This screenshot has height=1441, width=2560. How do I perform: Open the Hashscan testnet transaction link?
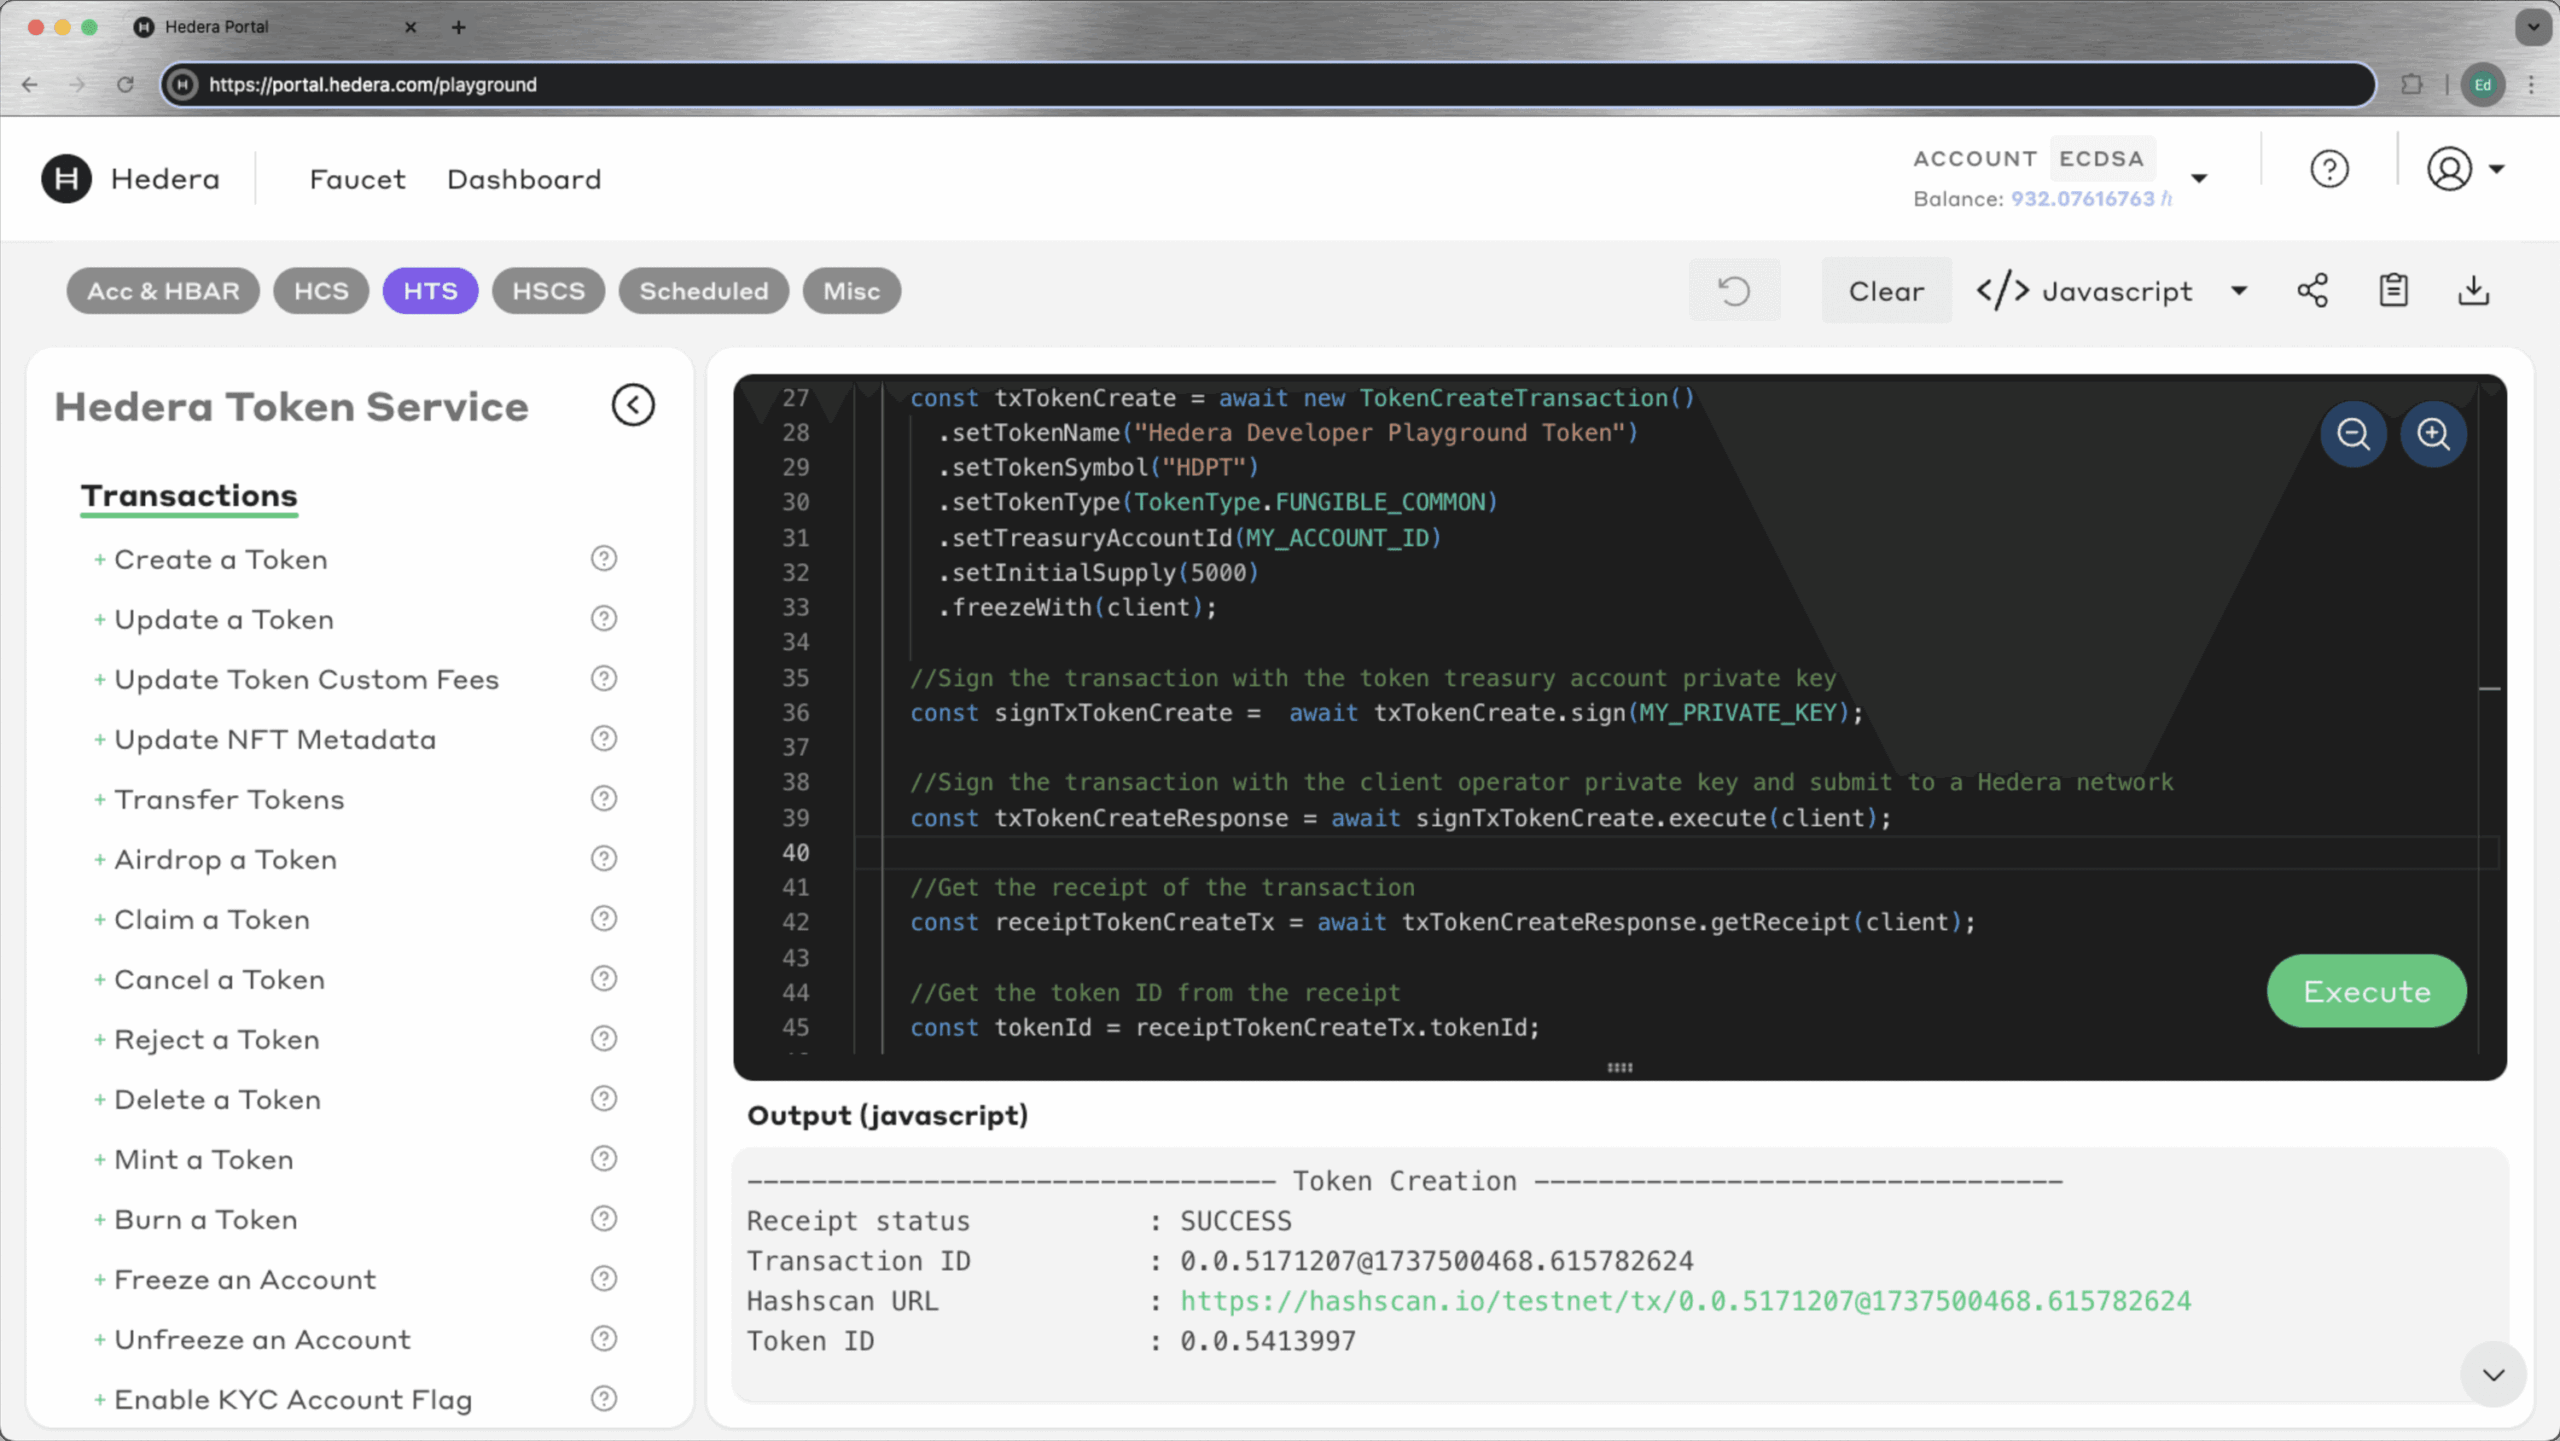click(x=1685, y=1301)
